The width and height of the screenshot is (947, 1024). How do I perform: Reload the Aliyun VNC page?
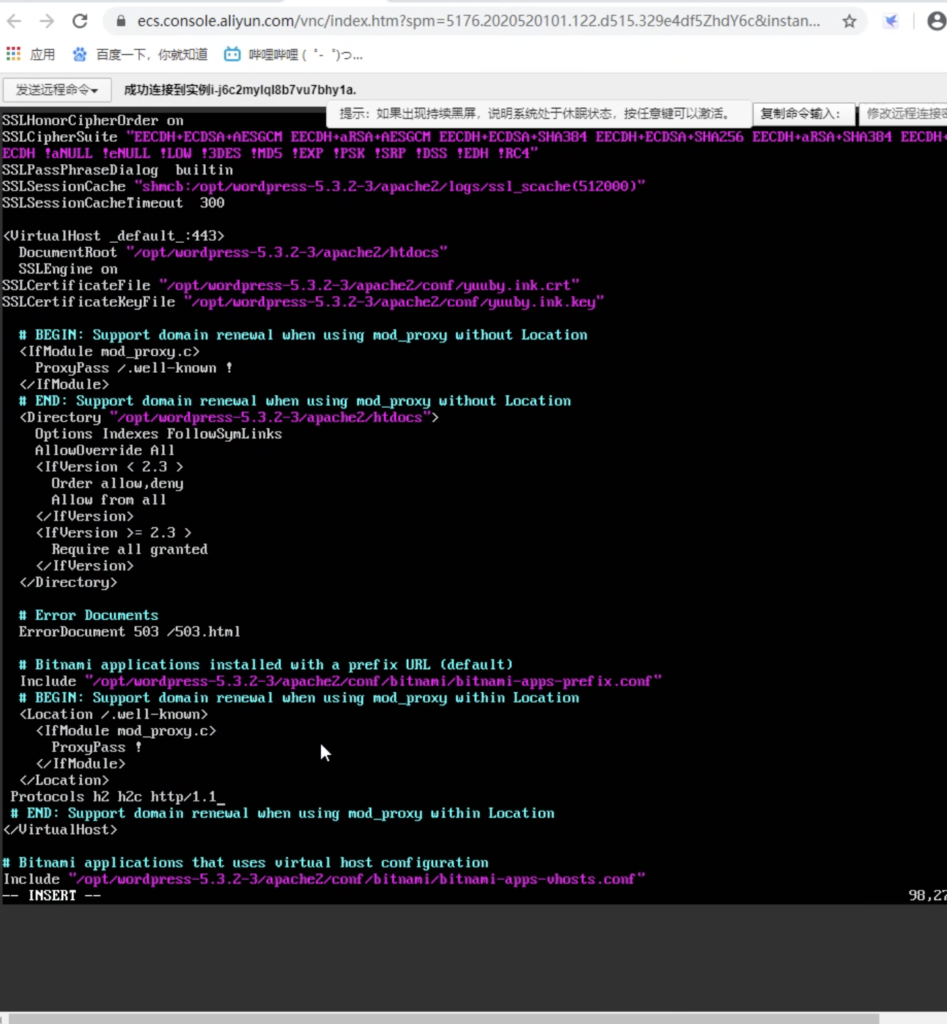pyautogui.click(x=80, y=21)
